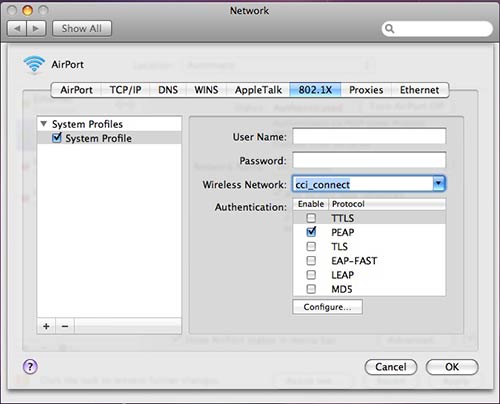
Task: Confirm settings with the OK button
Action: tap(452, 367)
